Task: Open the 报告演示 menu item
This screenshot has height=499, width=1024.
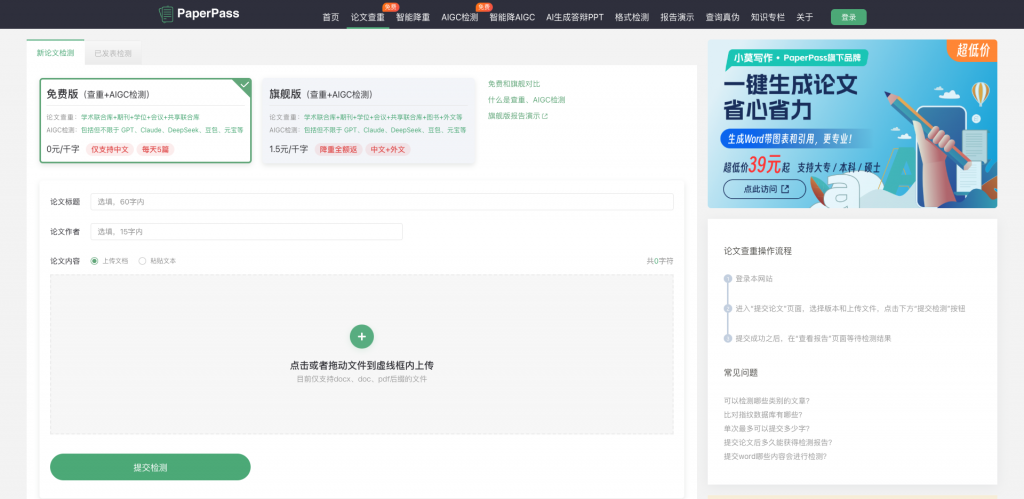Action: pos(677,17)
